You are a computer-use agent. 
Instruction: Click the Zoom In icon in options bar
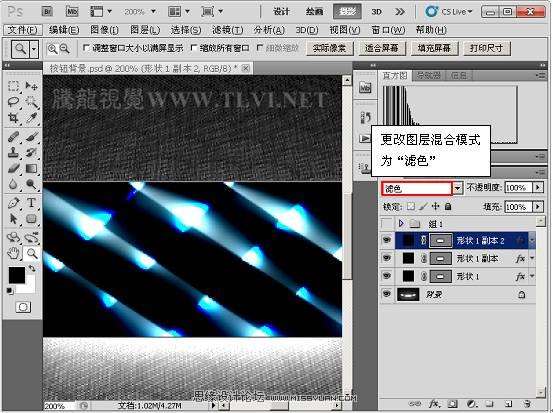[53, 49]
